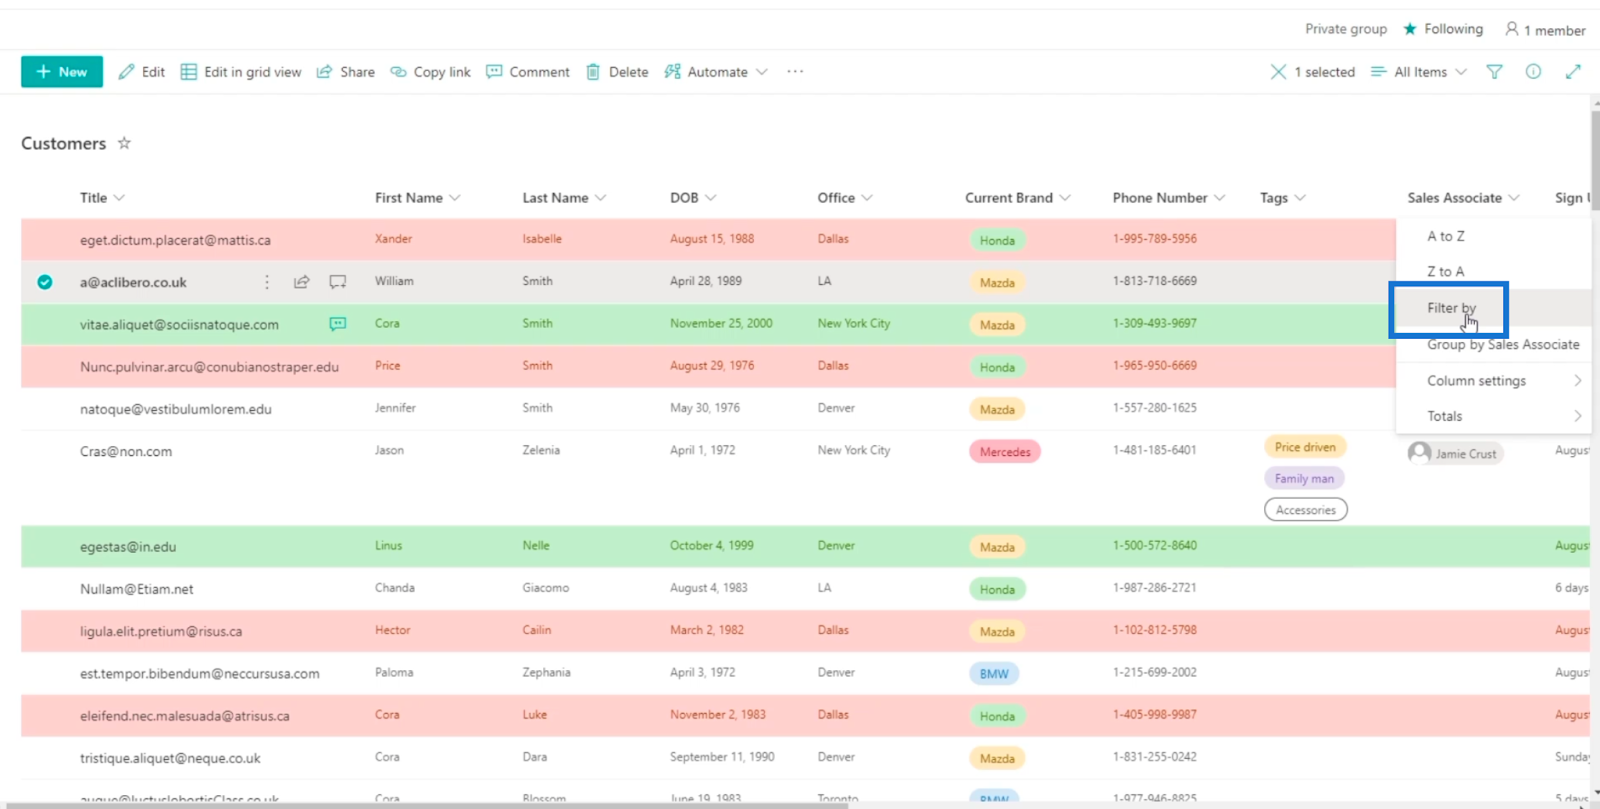1600x809 pixels.
Task: Favorite the Customers list with the star
Action: (x=124, y=143)
